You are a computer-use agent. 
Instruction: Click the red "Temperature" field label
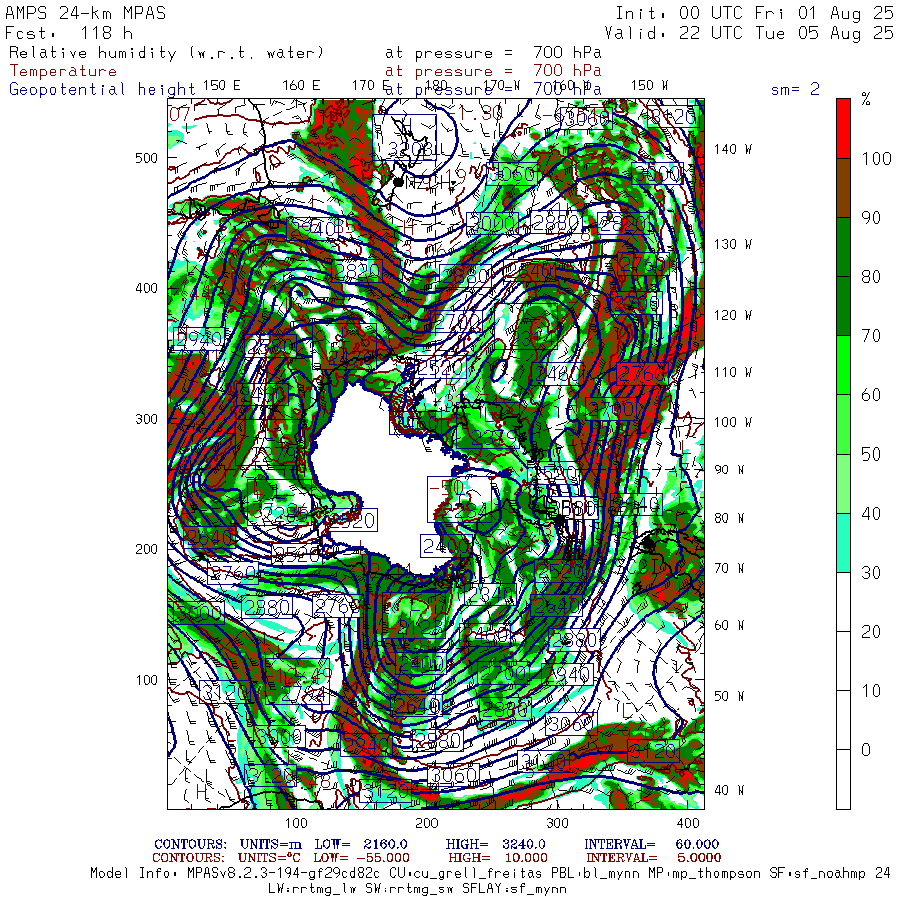(63, 71)
